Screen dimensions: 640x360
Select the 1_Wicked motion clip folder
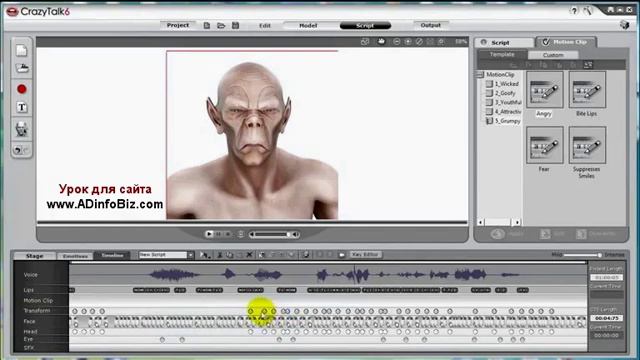[x=502, y=84]
